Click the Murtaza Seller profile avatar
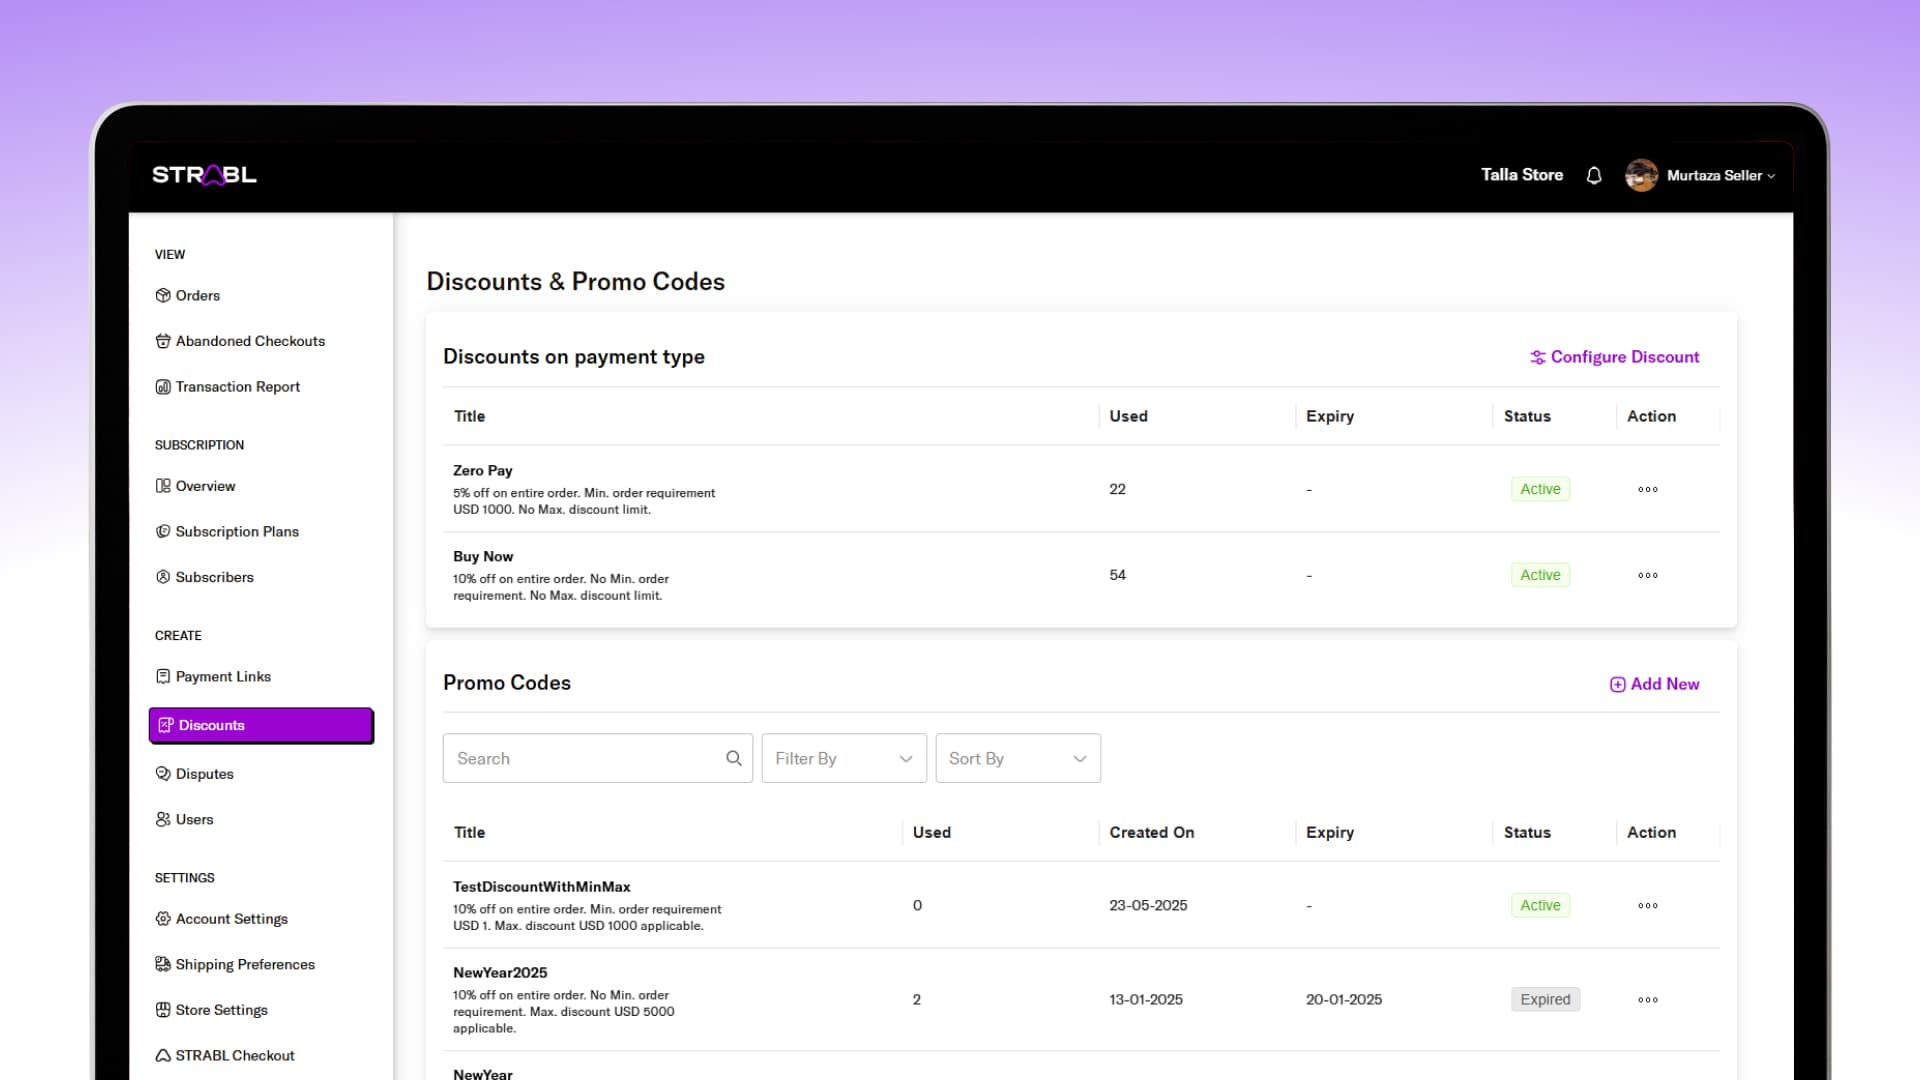This screenshot has height=1080, width=1920. (x=1641, y=175)
